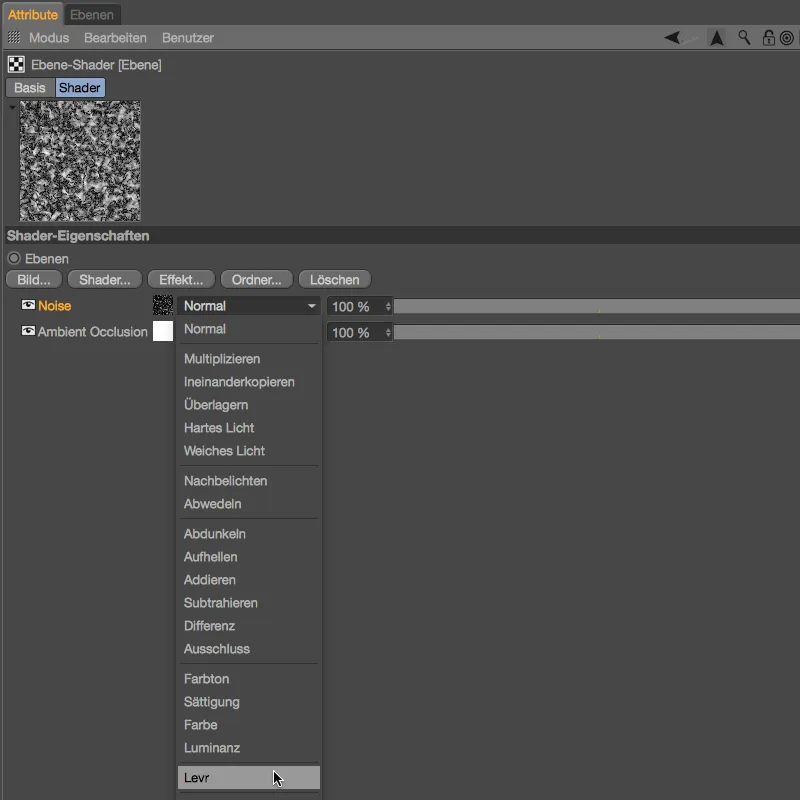The height and width of the screenshot is (800, 800).
Task: Click the target new attribute manager icon
Action: [x=787, y=38]
